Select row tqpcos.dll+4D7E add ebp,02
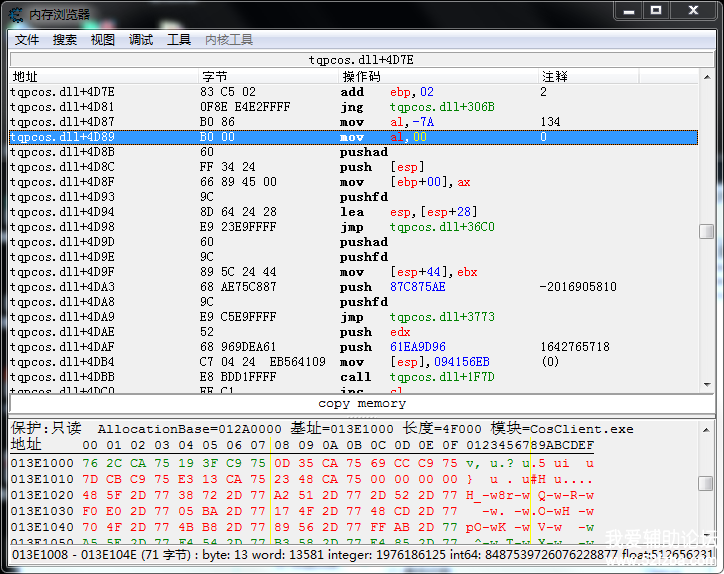Screen dimensions: 724x574 [353, 92]
